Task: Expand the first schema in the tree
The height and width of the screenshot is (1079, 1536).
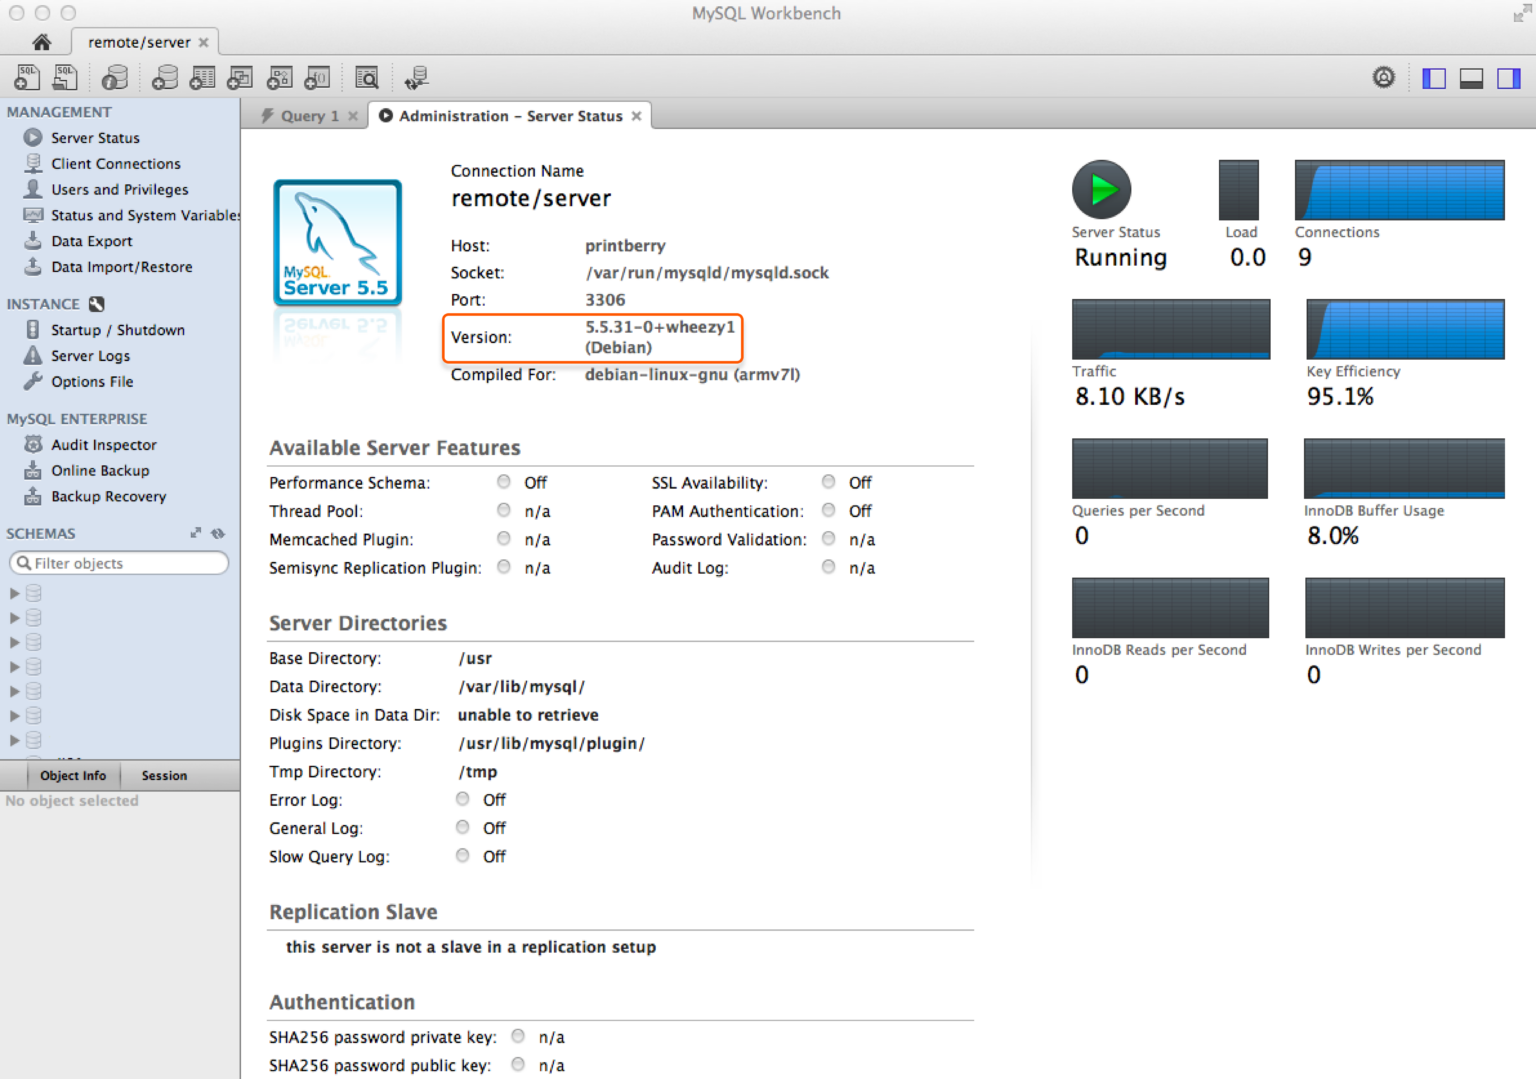Action: pos(14,593)
